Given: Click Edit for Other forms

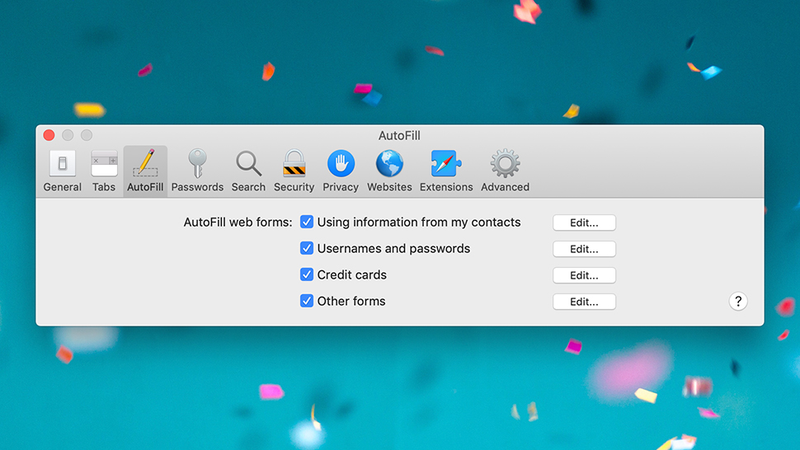Looking at the screenshot, I should 584,302.
